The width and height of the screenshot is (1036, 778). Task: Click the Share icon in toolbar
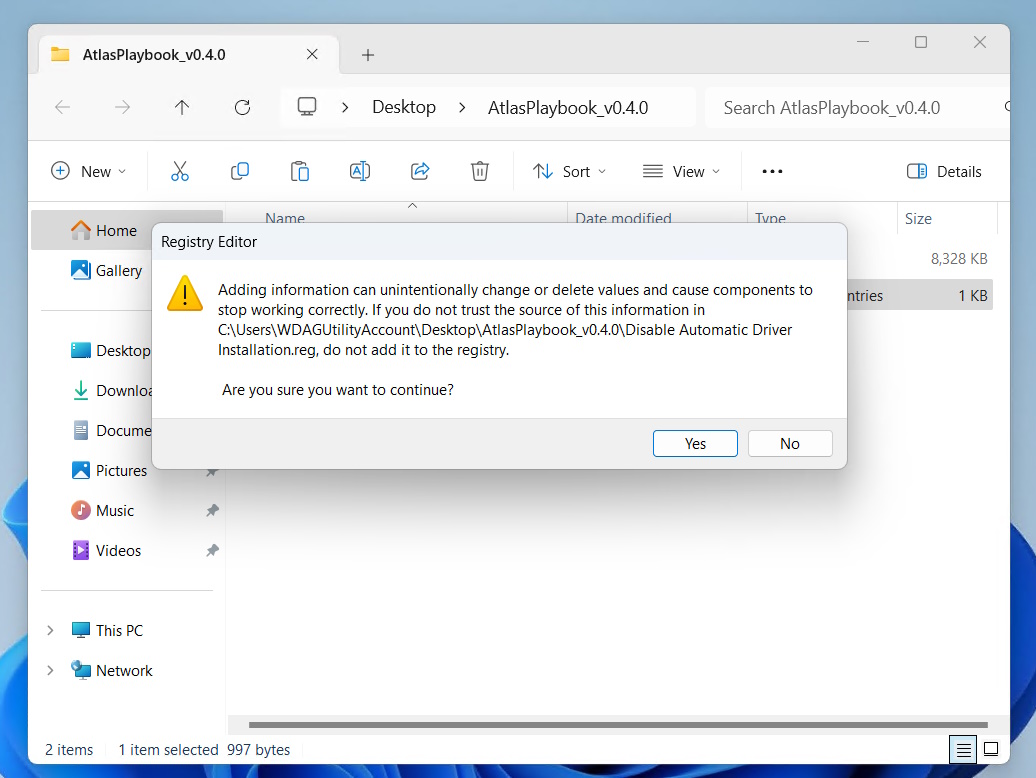click(x=420, y=171)
